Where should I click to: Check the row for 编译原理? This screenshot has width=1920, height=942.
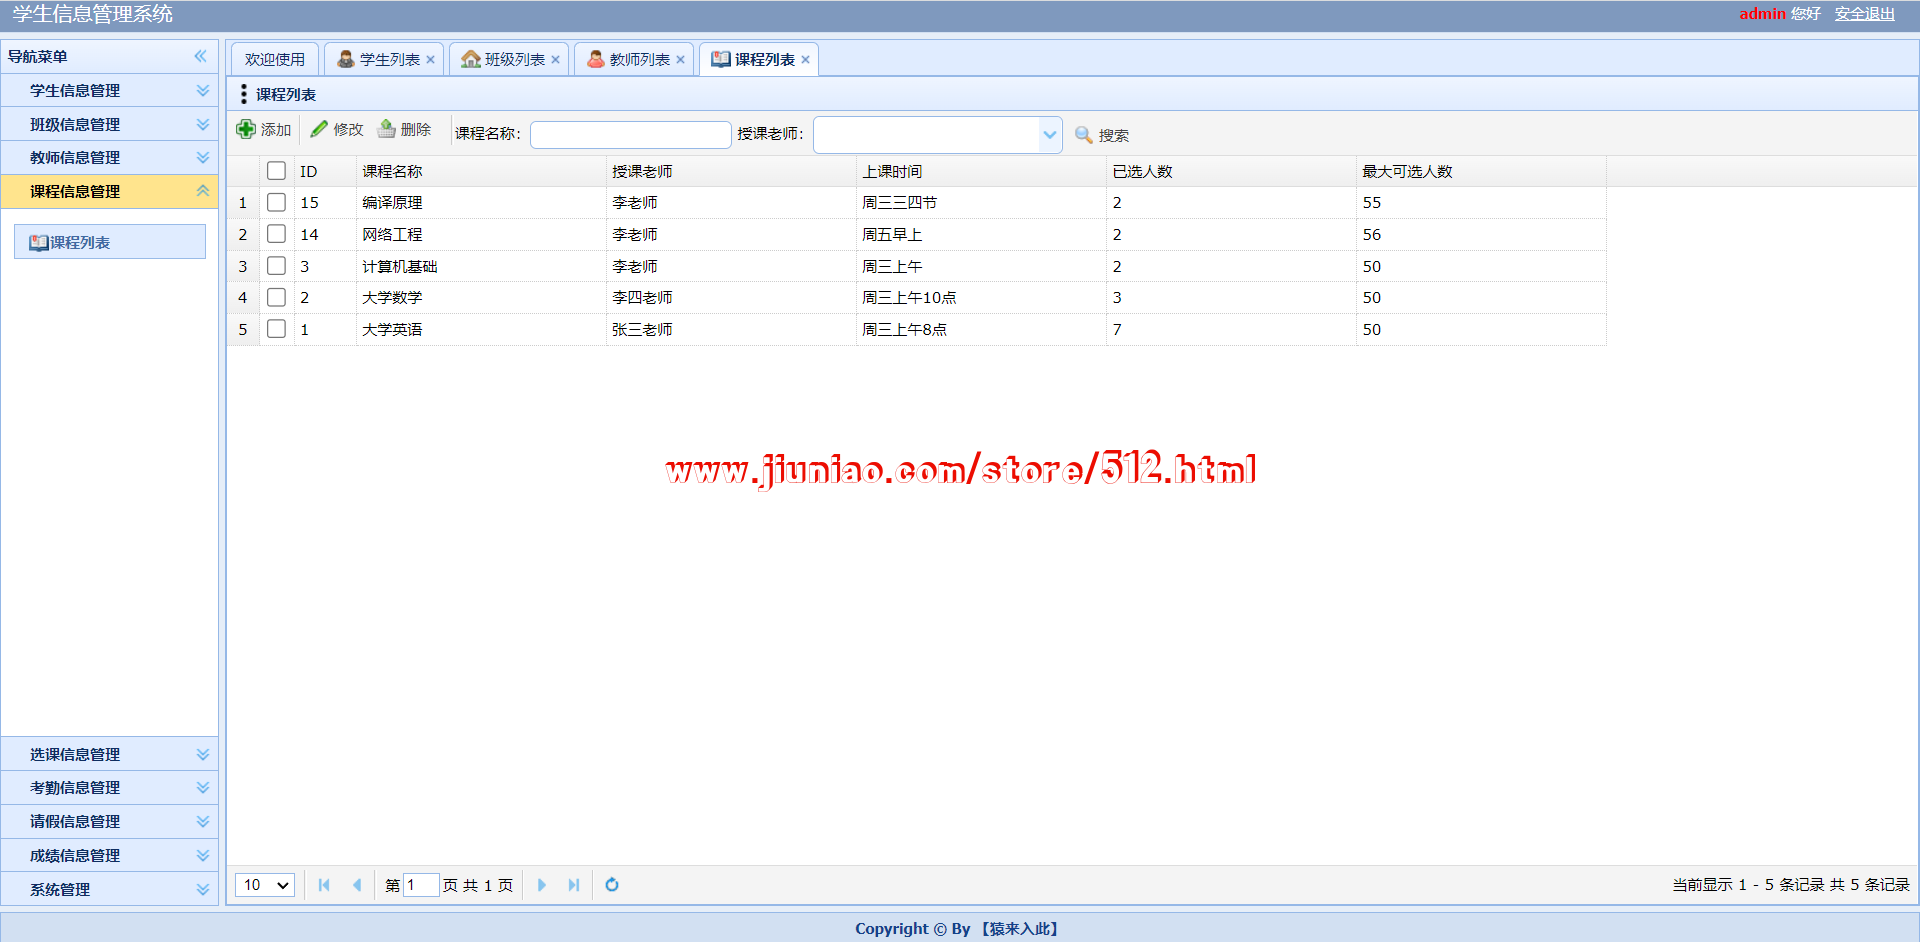(x=277, y=203)
